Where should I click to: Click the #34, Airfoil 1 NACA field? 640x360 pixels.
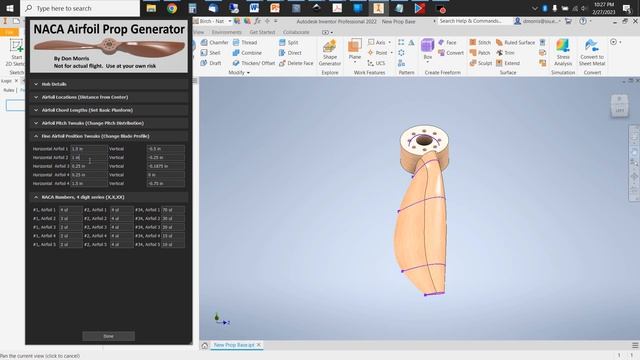click(x=173, y=210)
